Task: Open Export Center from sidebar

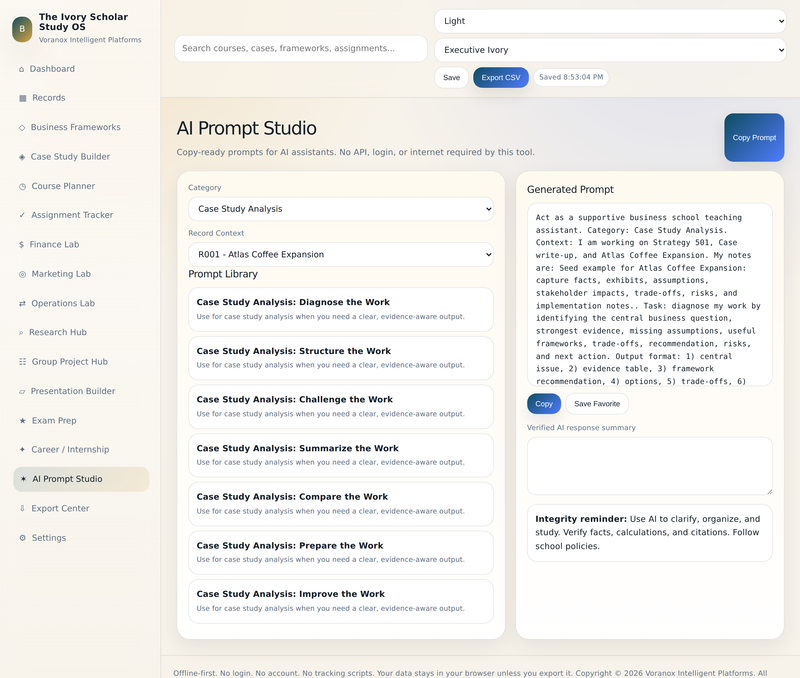Action: [x=81, y=509]
